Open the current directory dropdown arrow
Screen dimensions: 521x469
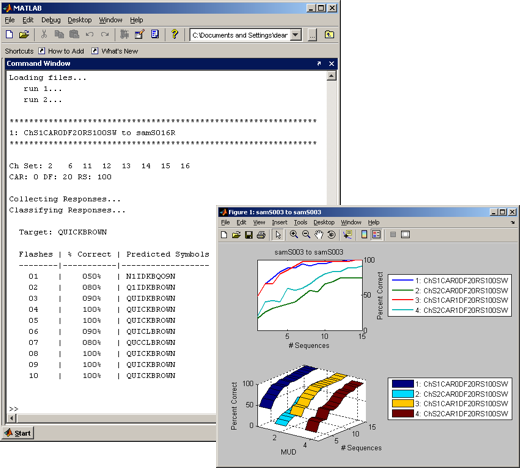tap(295, 35)
